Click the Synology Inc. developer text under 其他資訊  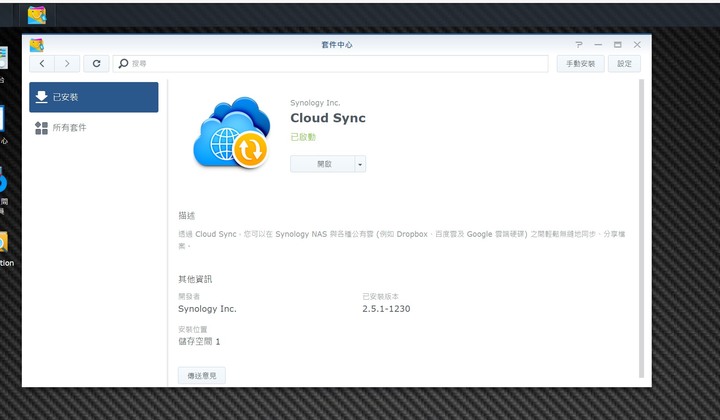pyautogui.click(x=207, y=308)
